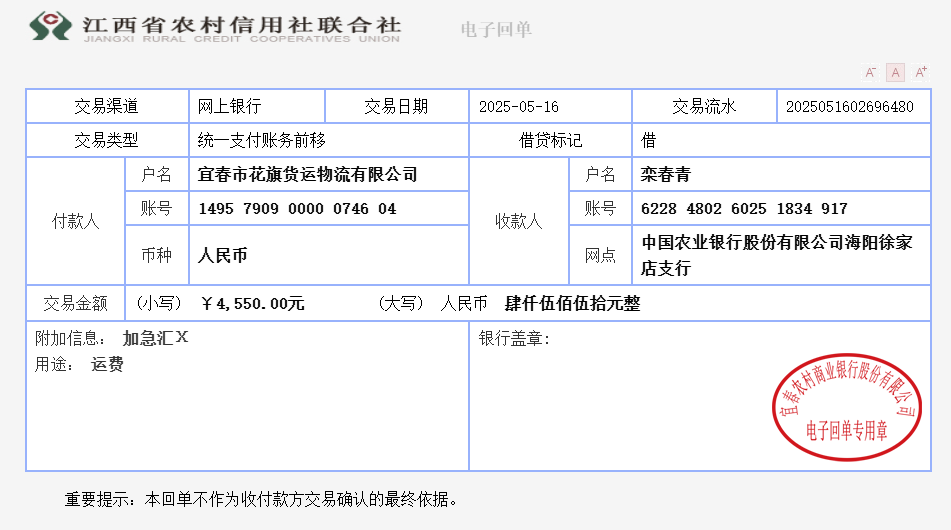Viewport: 951px width, 530px height.
Task: Click the debit/credit mark value 借
Action: tap(648, 141)
